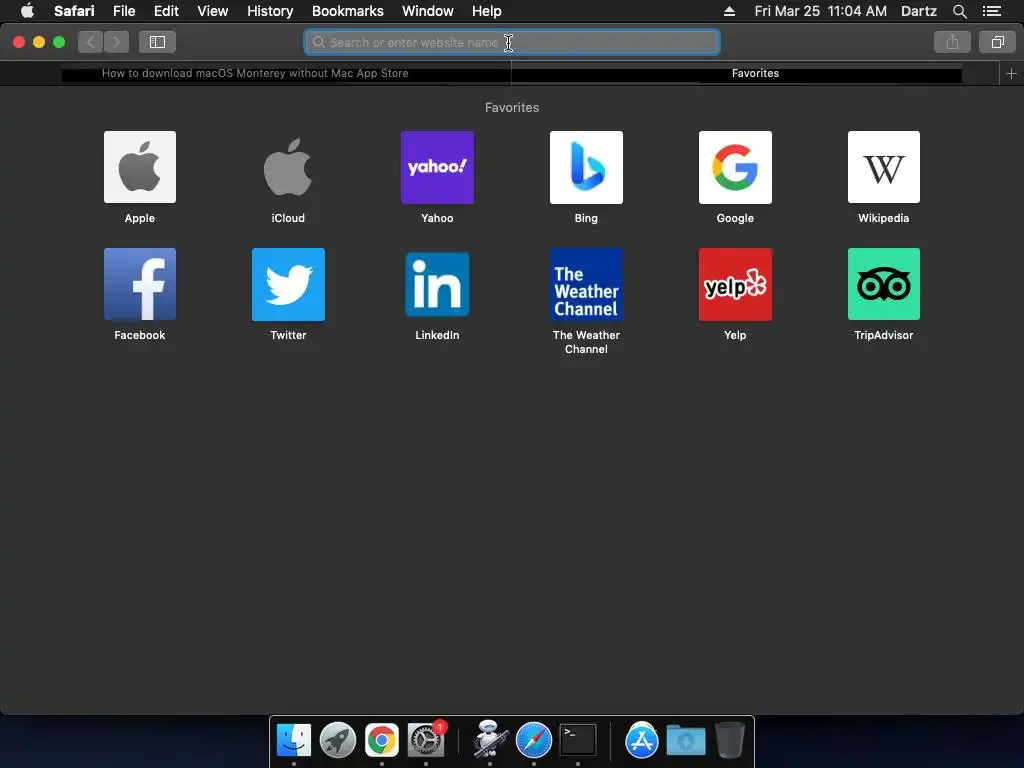Open Automator robot in the Dock
The image size is (1024, 768).
[490, 740]
